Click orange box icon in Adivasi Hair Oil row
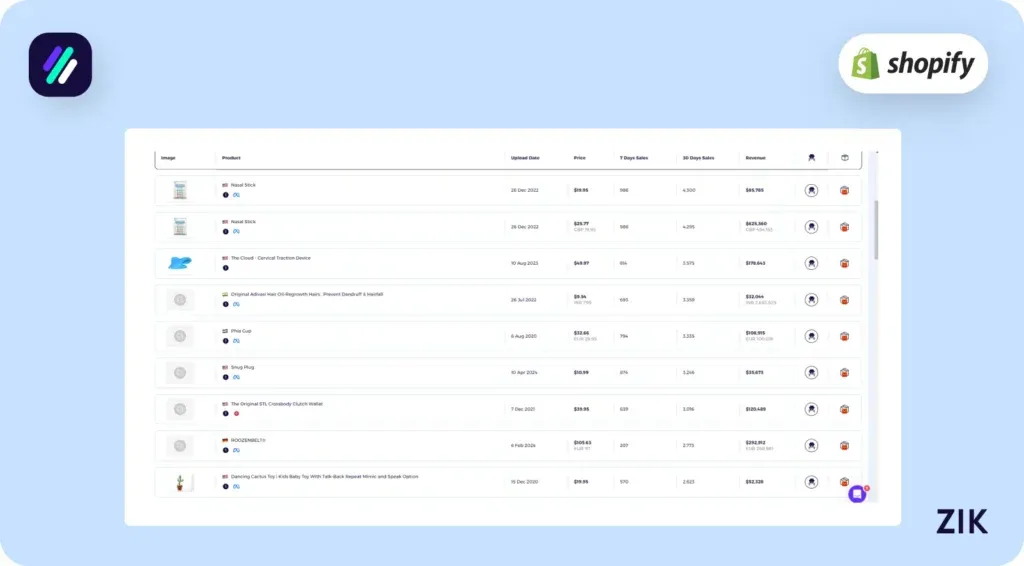Viewport: 1024px width, 566px height. coord(844,300)
